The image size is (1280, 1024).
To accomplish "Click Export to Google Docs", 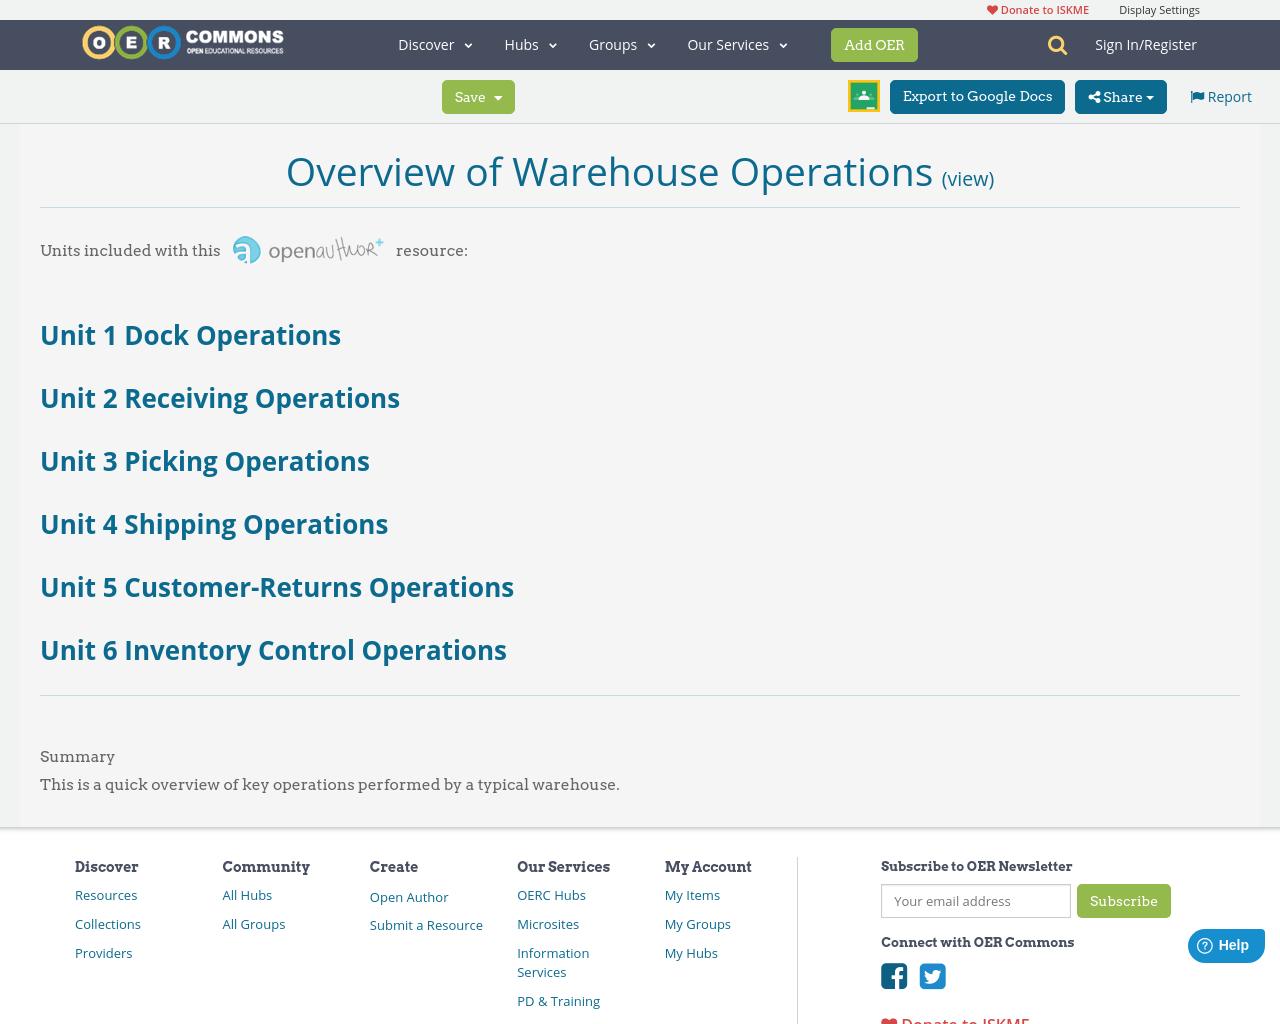I will tap(977, 96).
